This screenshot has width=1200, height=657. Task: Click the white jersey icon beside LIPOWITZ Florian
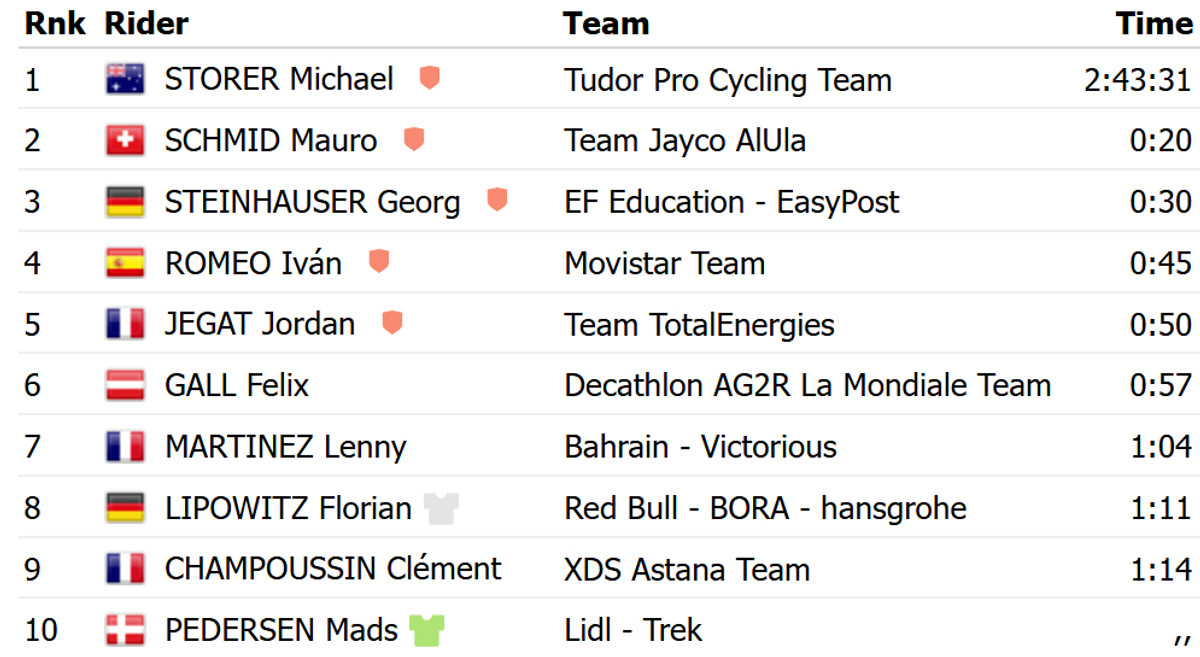[x=441, y=508]
